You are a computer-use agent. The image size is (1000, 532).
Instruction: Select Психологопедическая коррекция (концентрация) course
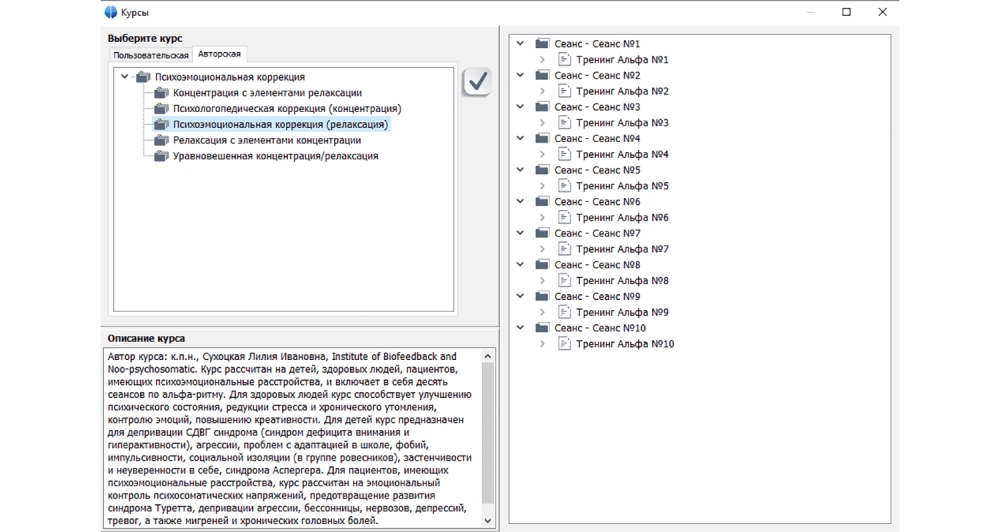tap(287, 109)
